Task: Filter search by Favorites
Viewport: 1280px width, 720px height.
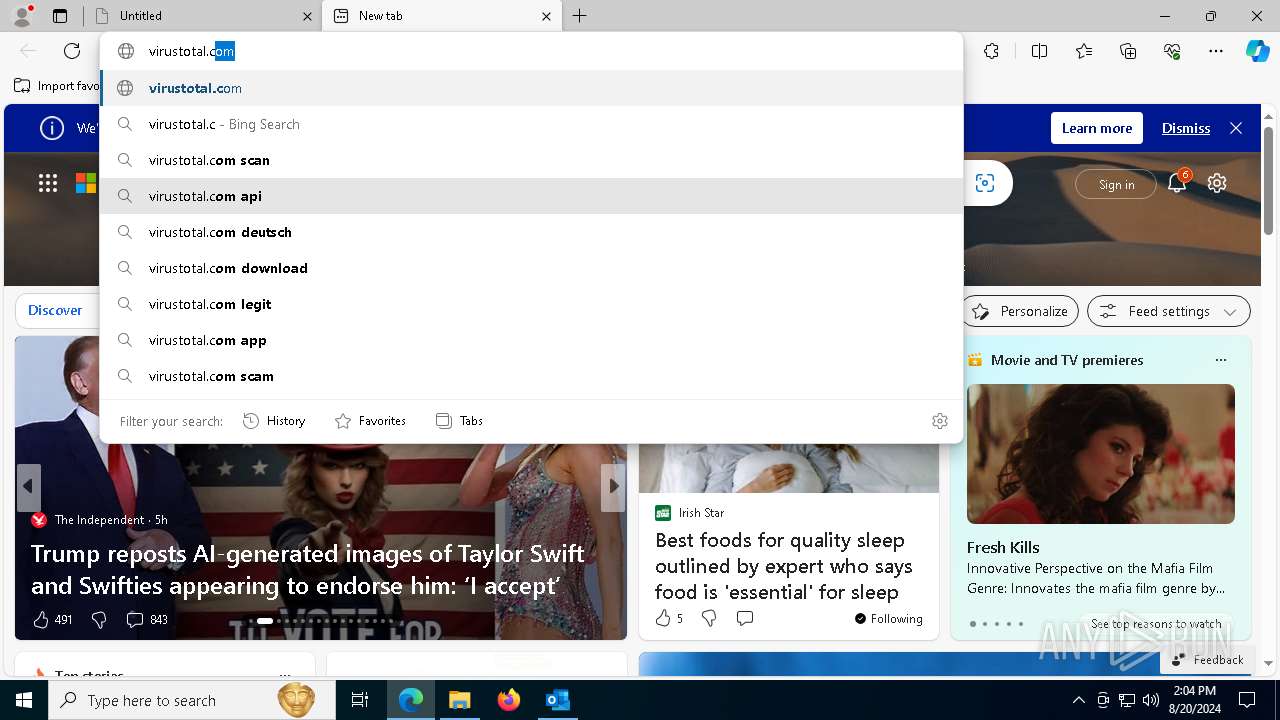Action: (370, 421)
